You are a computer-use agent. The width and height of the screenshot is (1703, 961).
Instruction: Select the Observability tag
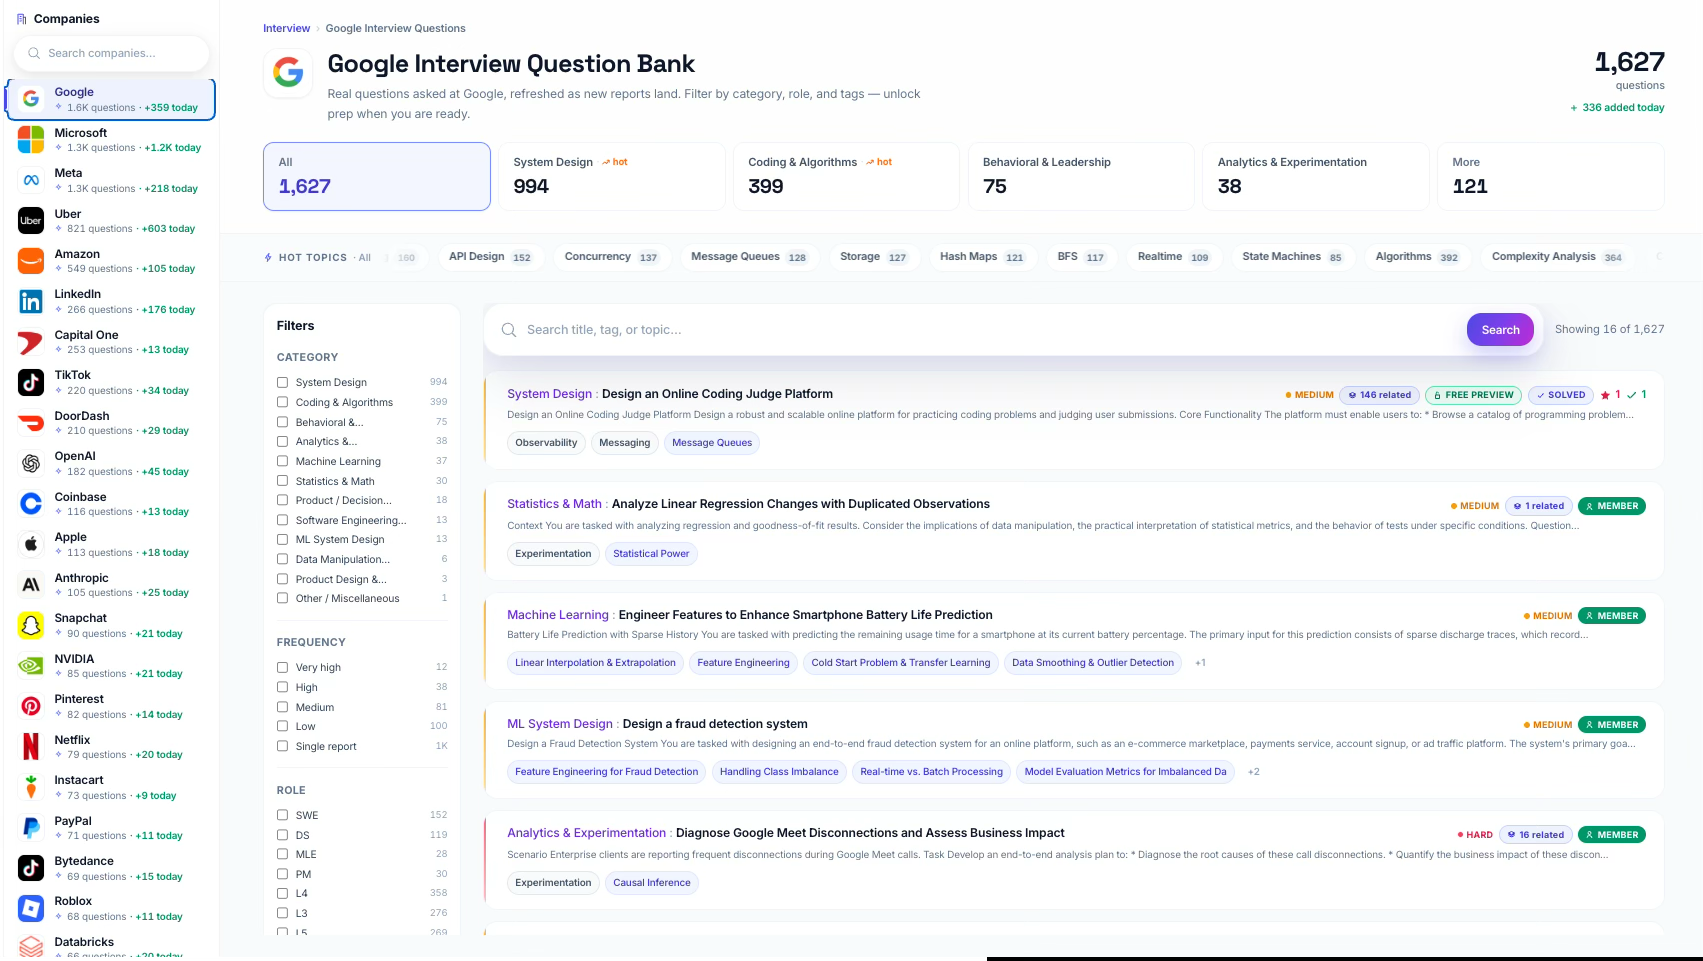click(546, 443)
